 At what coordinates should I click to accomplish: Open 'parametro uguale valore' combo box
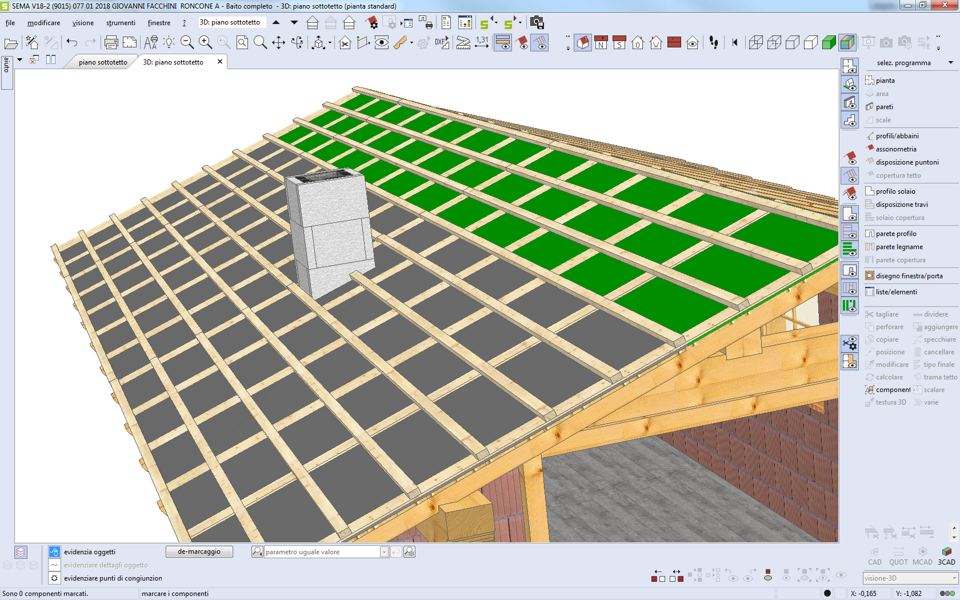(384, 552)
